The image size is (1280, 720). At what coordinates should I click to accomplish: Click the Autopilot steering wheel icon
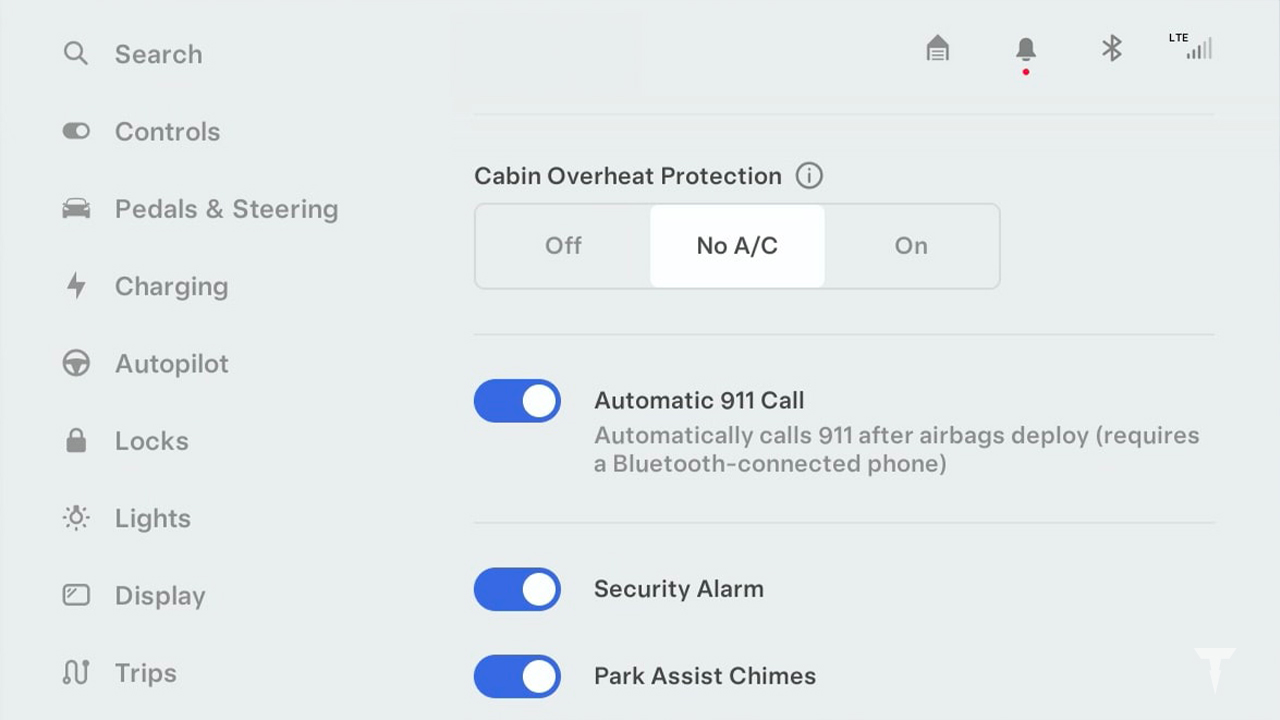coord(76,363)
